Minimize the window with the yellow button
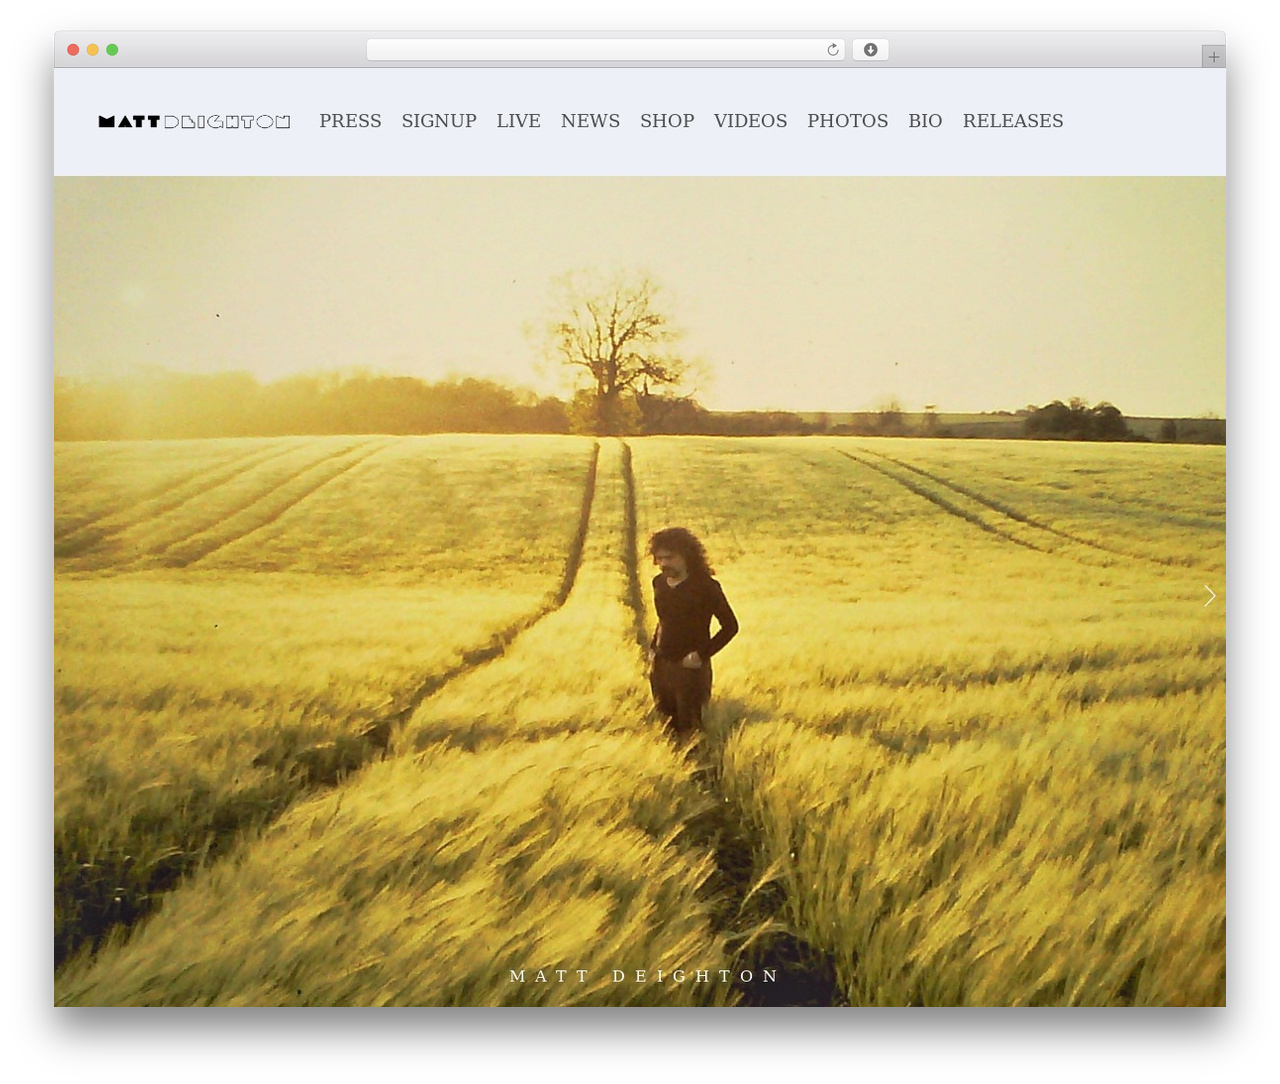The image size is (1280, 1084). coord(93,50)
